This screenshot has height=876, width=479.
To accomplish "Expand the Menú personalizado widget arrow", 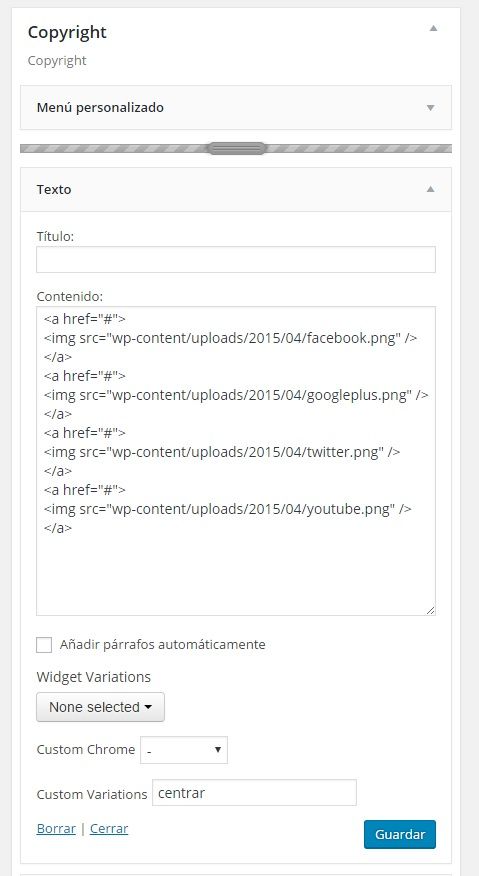I will (430, 108).
